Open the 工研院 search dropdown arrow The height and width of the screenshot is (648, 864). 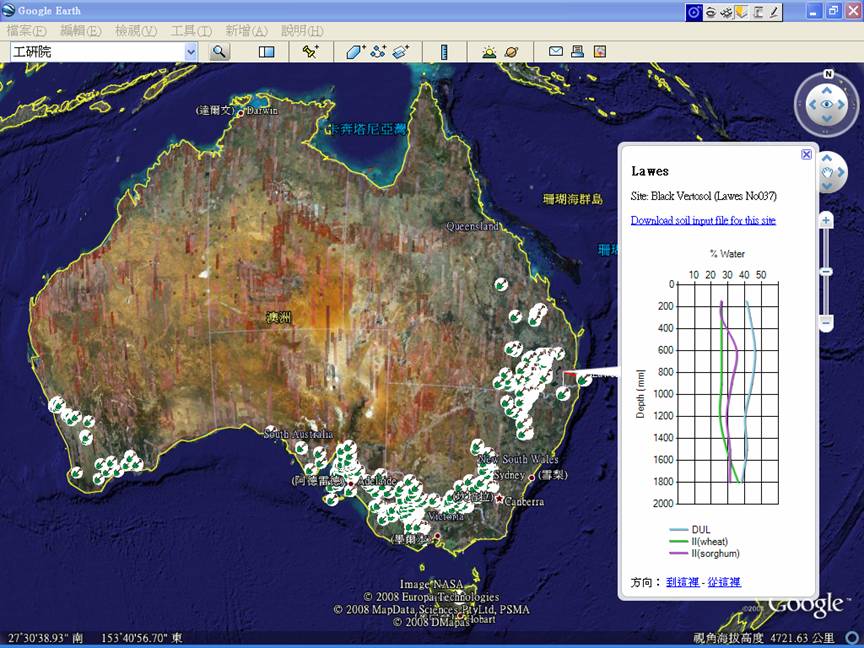(x=191, y=51)
